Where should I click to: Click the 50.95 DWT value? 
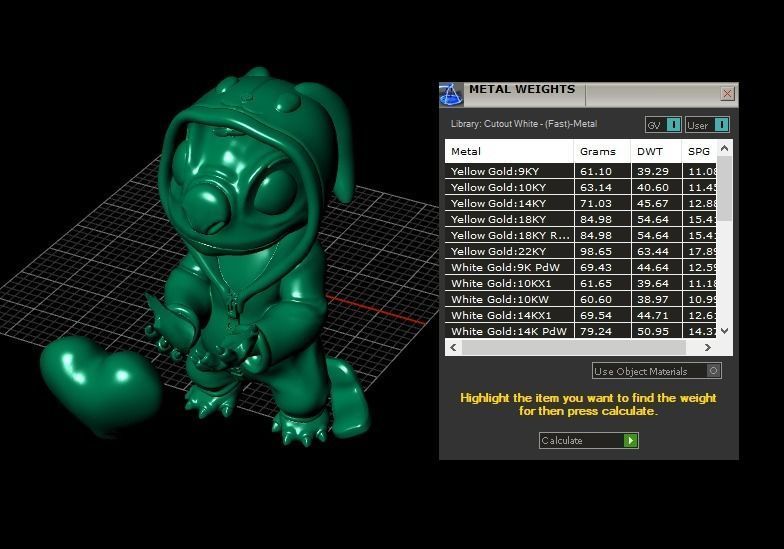[x=653, y=332]
